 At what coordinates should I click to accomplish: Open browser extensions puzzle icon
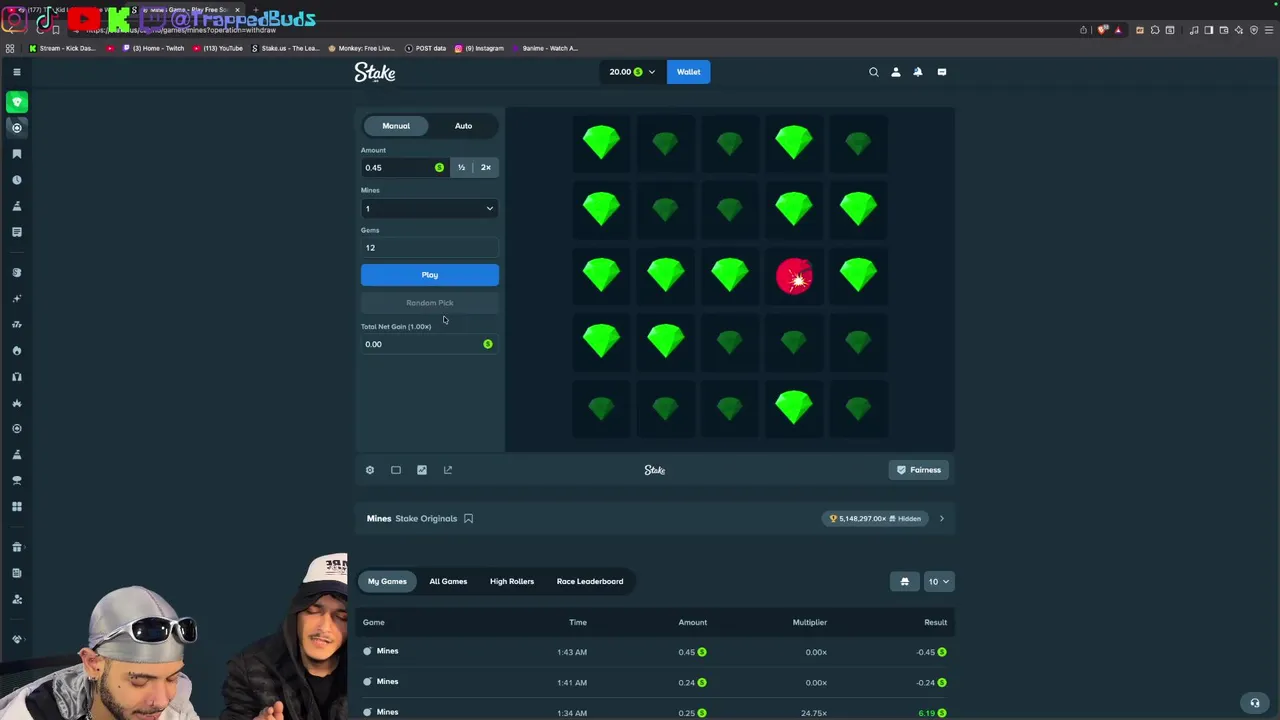(1155, 30)
